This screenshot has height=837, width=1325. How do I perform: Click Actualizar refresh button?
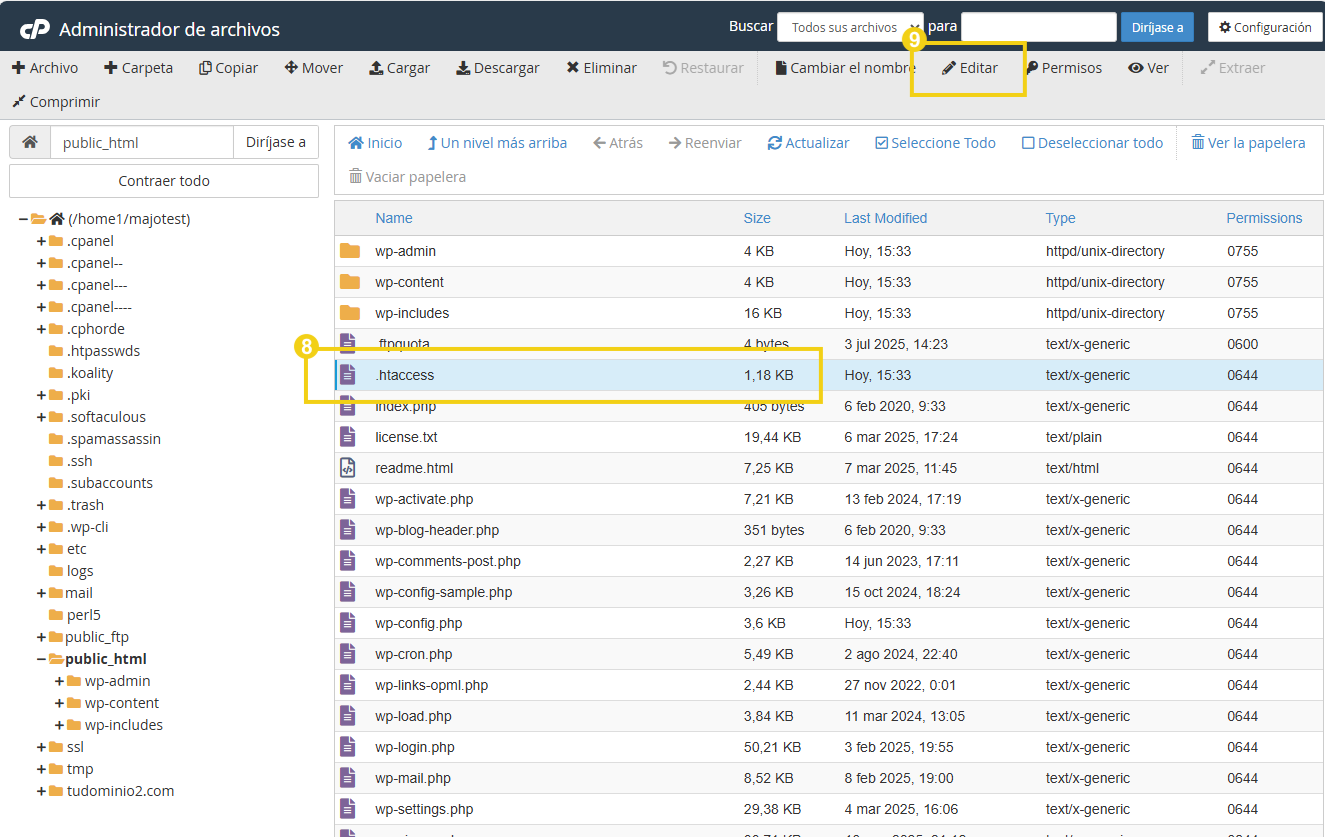point(808,143)
